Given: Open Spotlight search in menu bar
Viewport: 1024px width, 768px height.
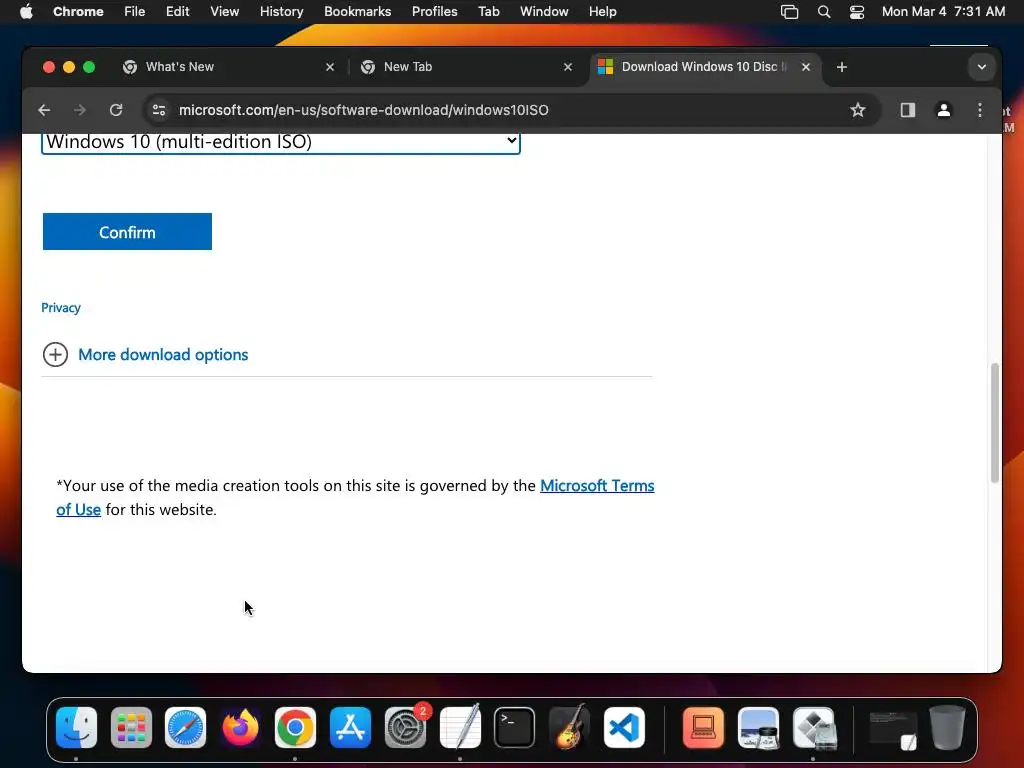Looking at the screenshot, I should coord(824,12).
